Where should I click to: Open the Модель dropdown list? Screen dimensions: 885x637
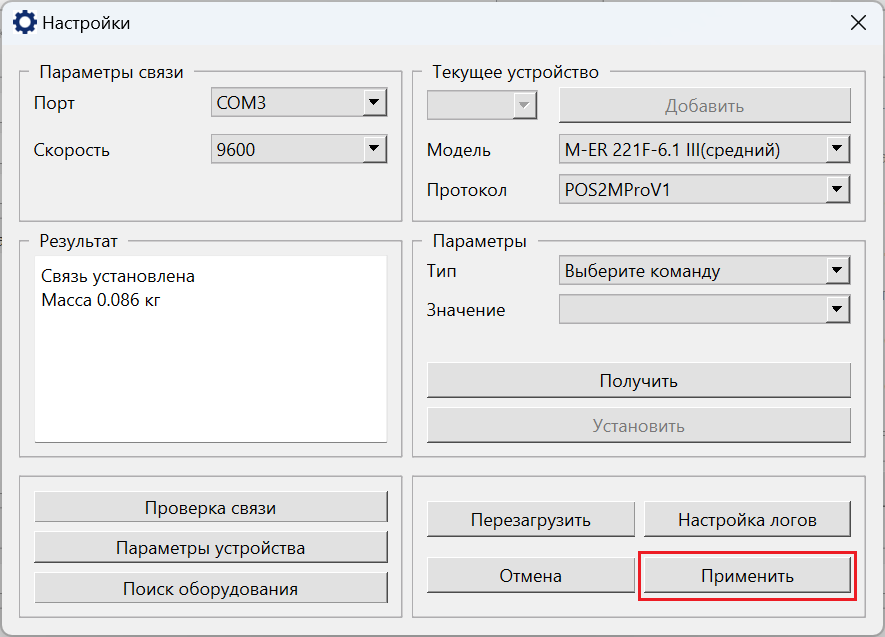click(704, 149)
